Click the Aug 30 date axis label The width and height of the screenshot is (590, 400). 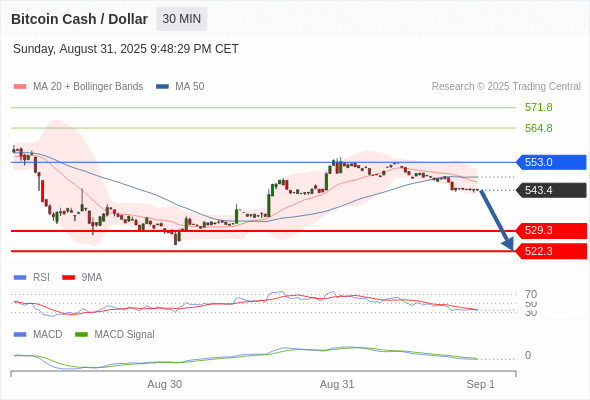pyautogui.click(x=164, y=384)
